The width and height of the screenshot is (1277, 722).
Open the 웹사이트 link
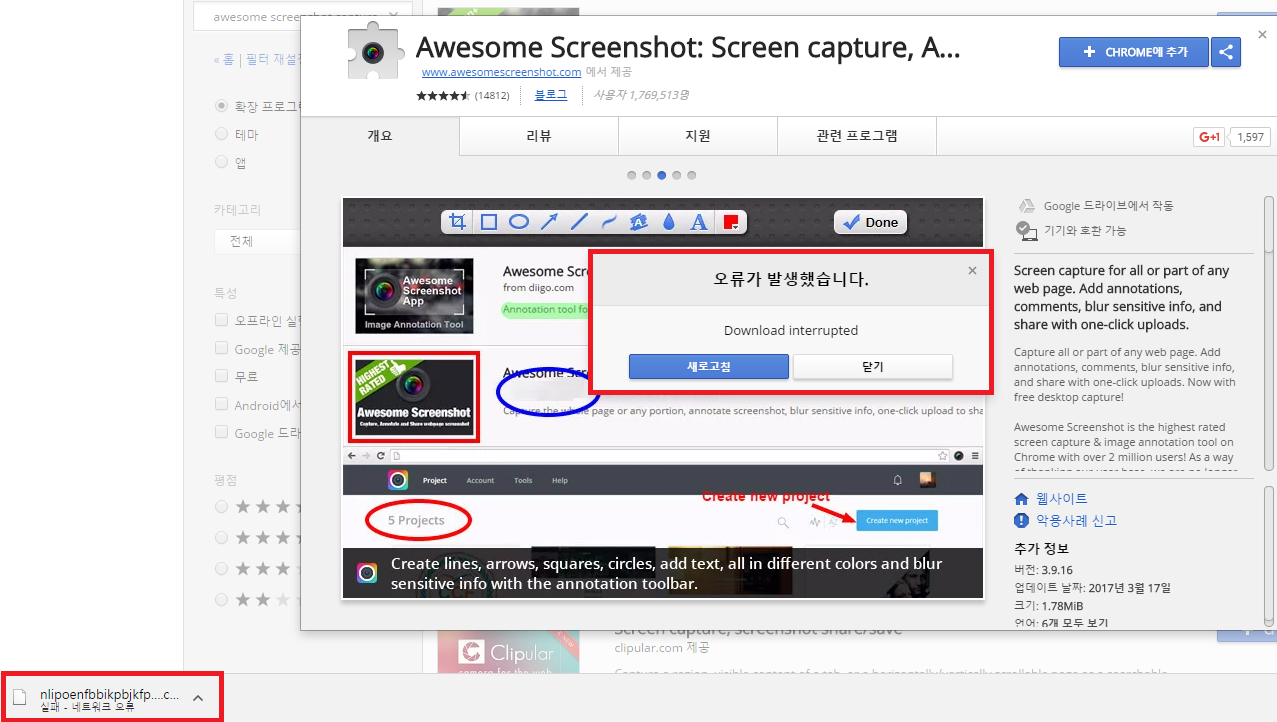1062,498
